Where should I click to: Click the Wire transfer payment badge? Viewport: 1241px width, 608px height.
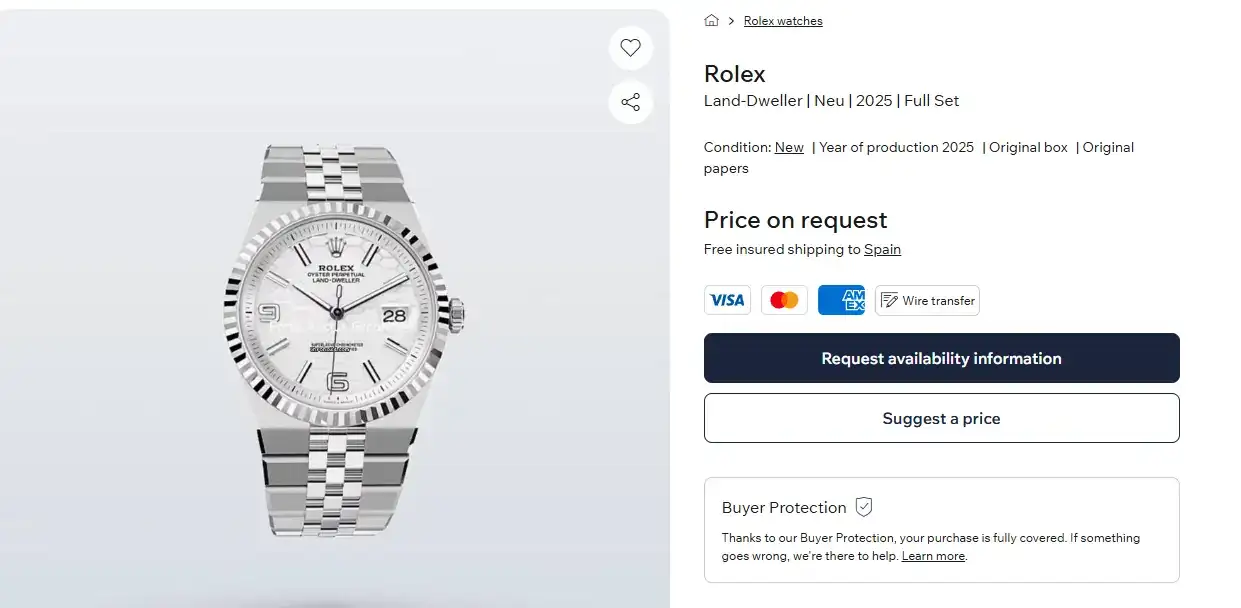click(x=927, y=300)
